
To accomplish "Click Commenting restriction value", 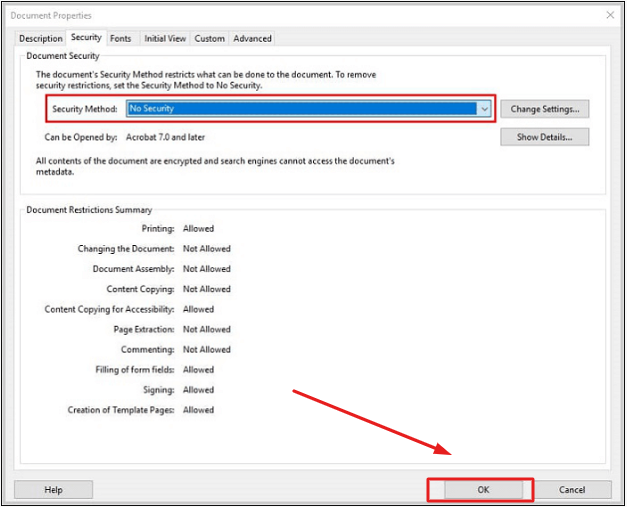I will pos(207,349).
